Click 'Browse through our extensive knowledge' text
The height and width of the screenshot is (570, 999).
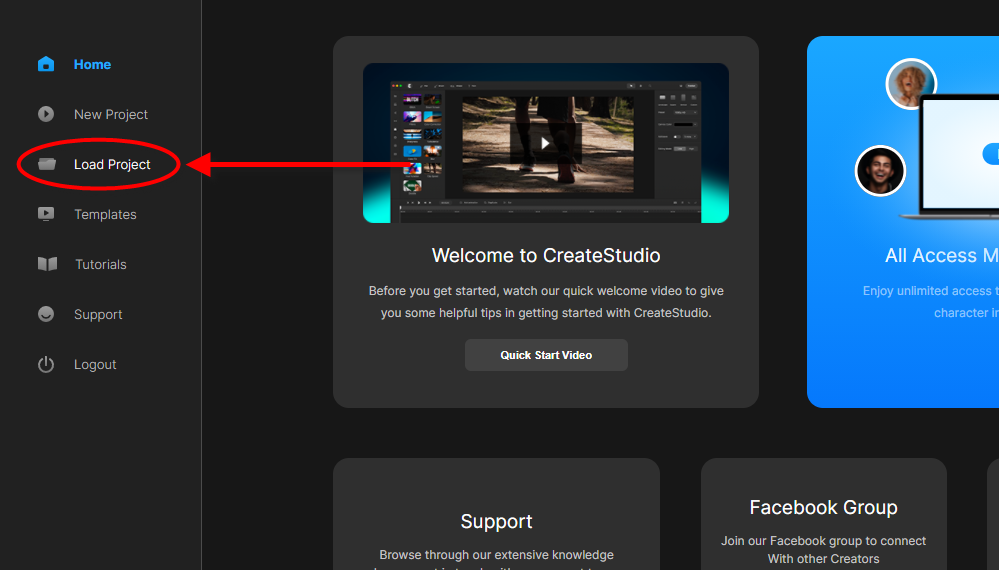point(496,555)
